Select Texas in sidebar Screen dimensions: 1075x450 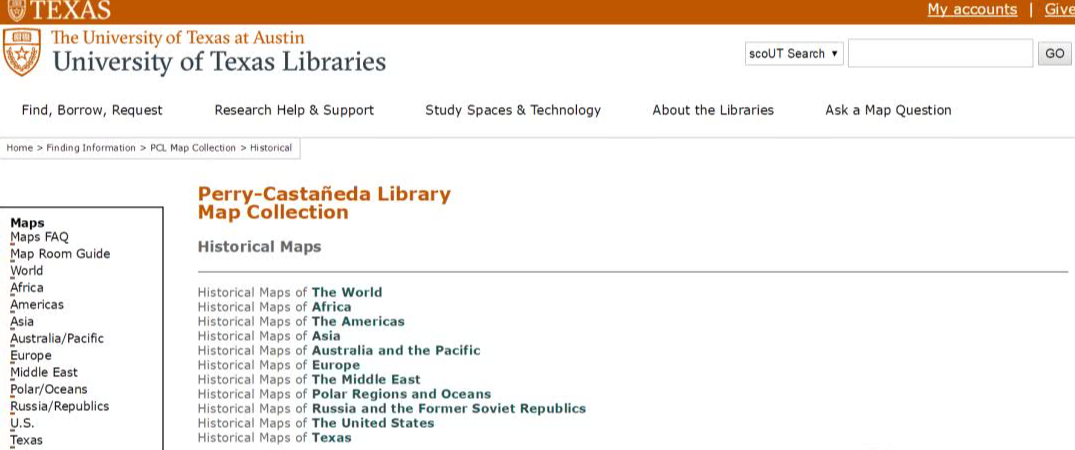[x=26, y=440]
